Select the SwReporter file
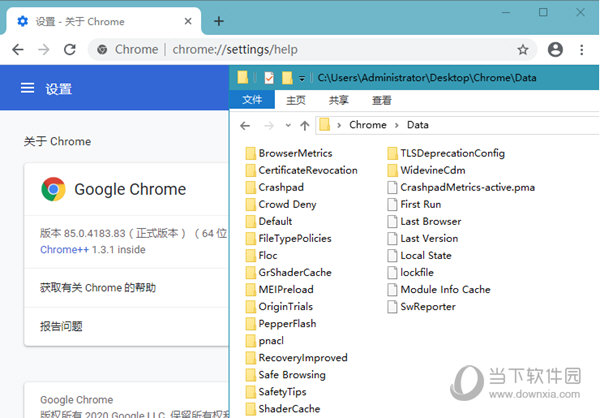This screenshot has height=418, width=600. coord(421,307)
